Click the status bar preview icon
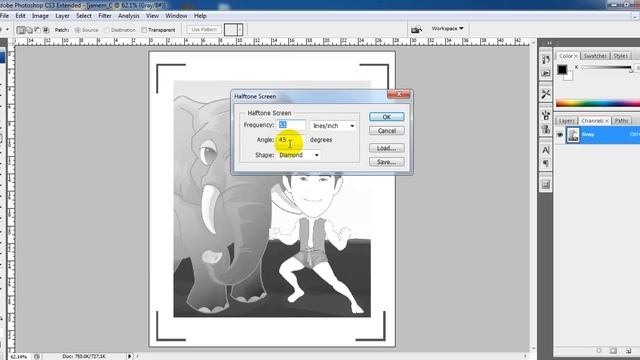Viewport: 640px width, 360px height. 37,356
